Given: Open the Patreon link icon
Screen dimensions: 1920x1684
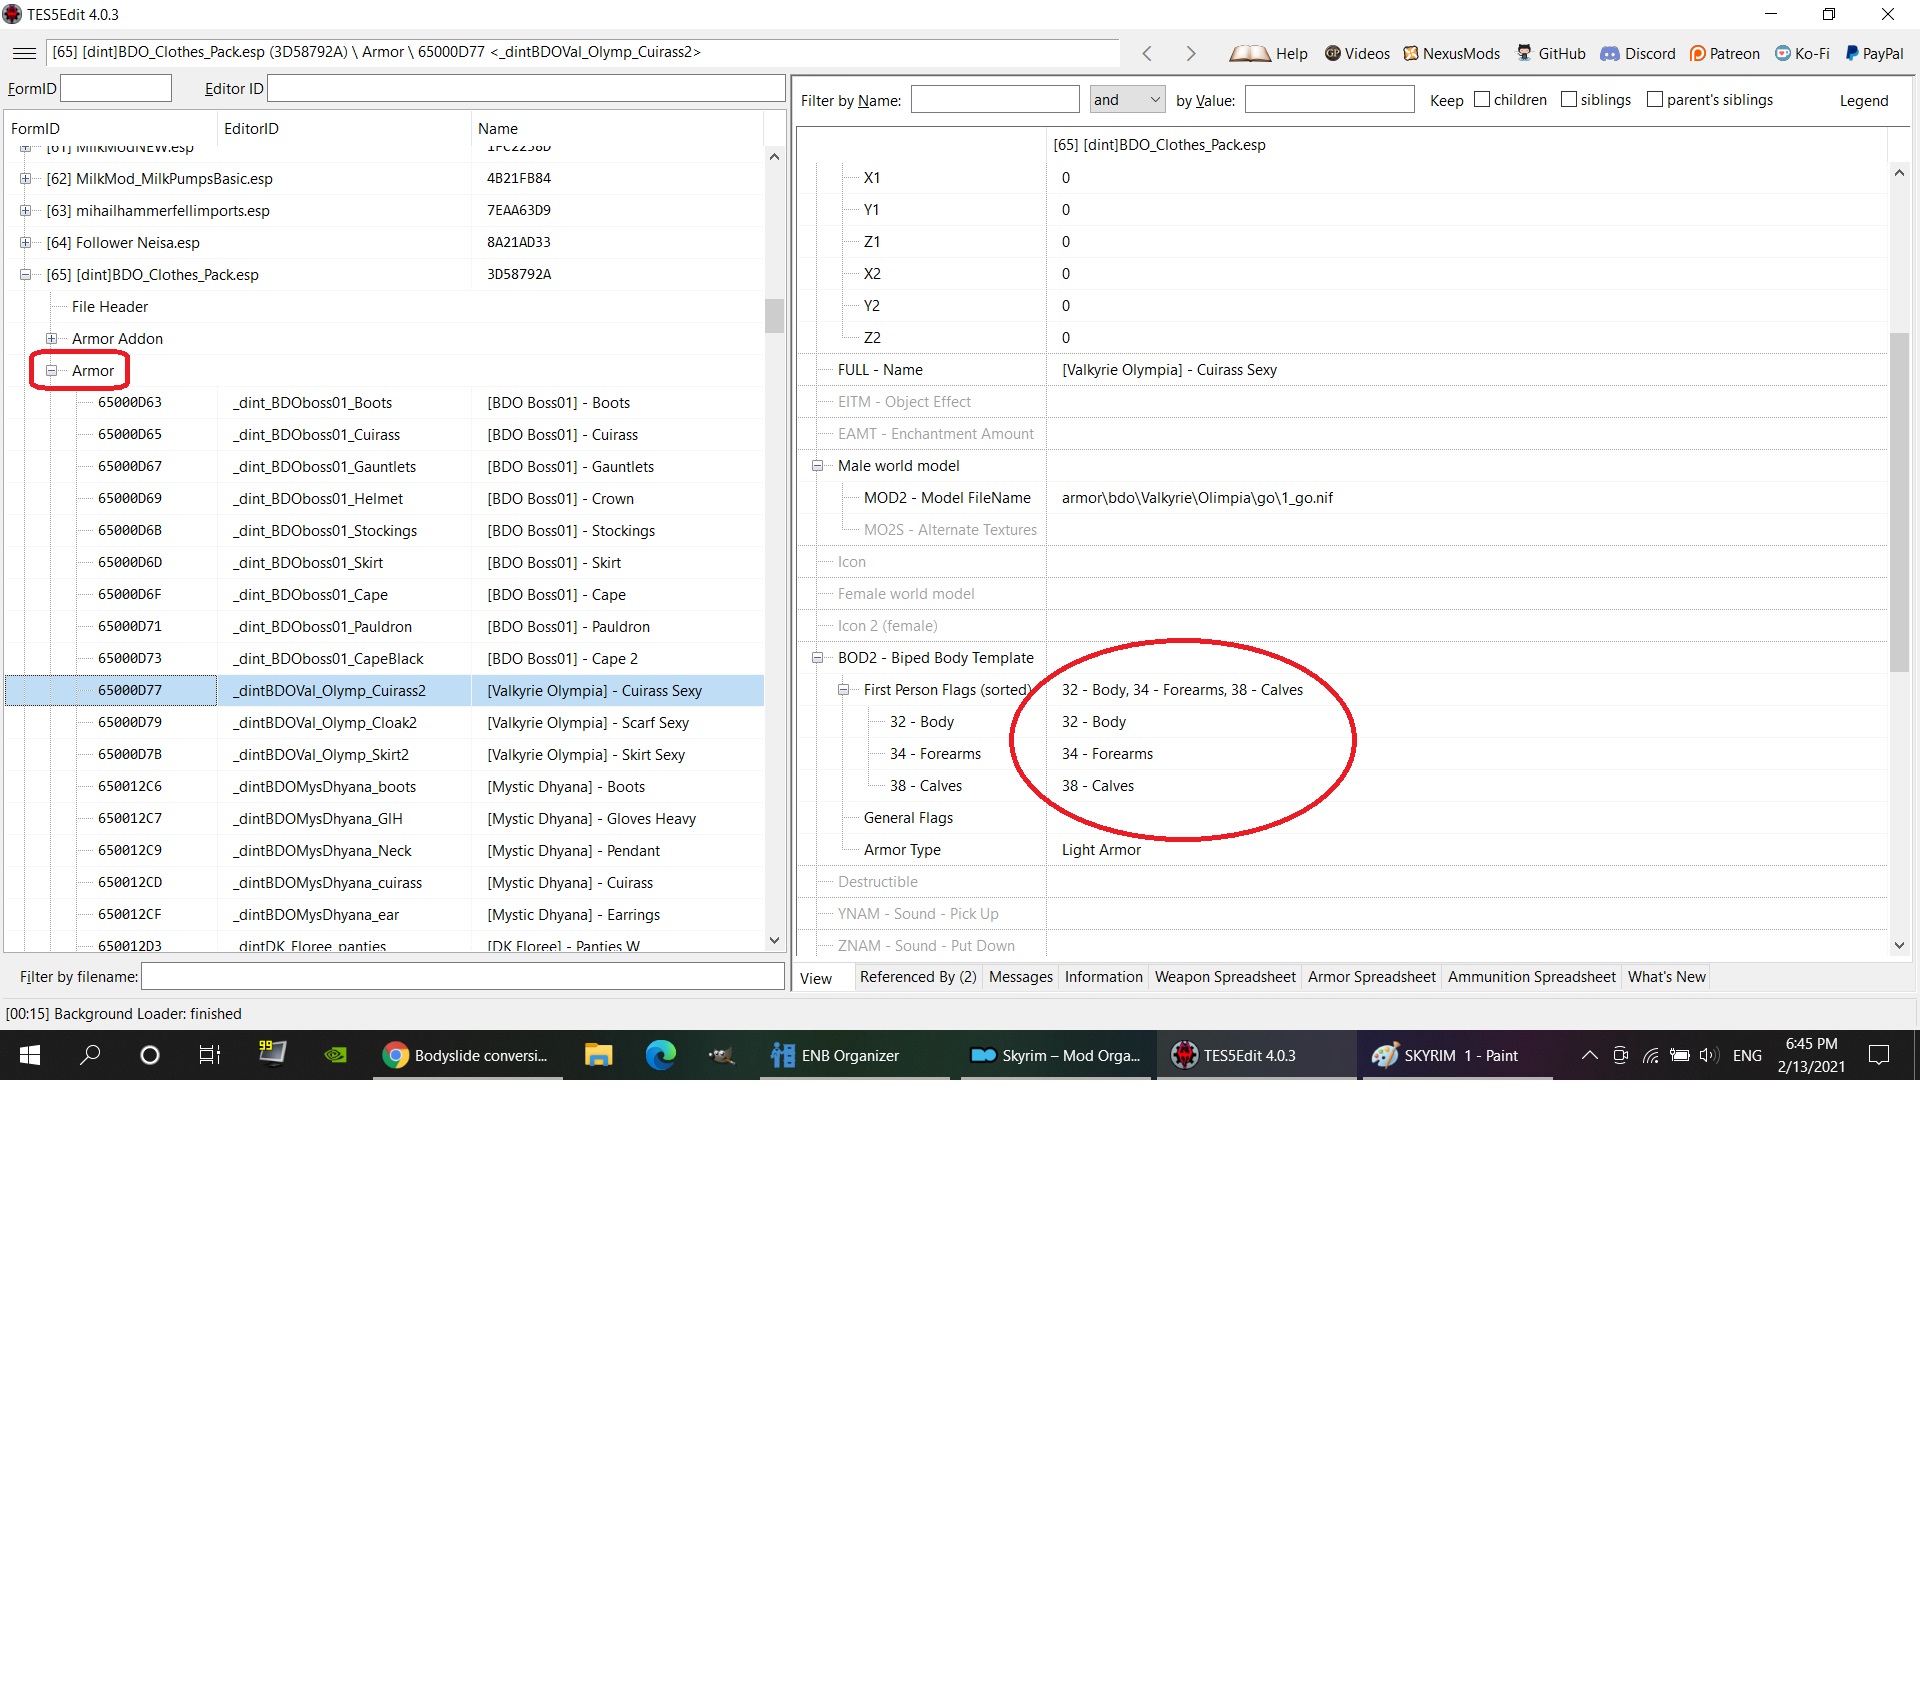Looking at the screenshot, I should click(1697, 53).
